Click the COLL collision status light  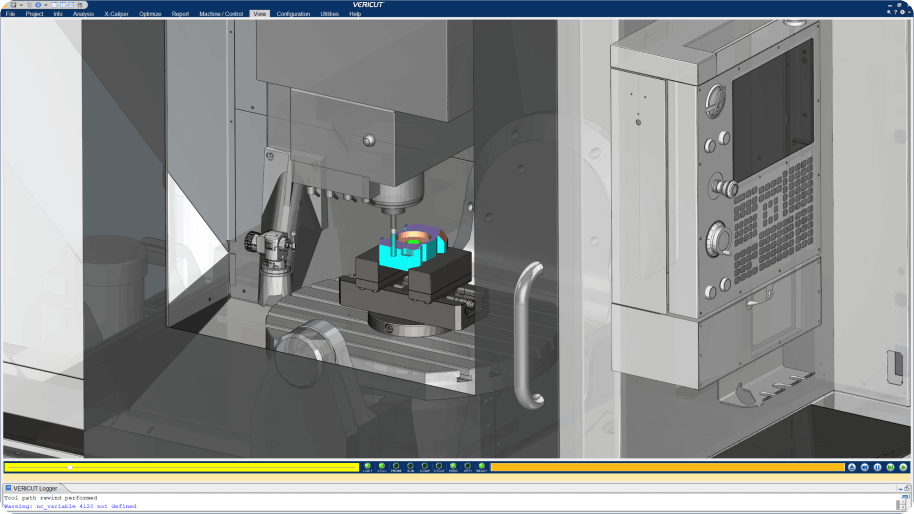coord(381,466)
